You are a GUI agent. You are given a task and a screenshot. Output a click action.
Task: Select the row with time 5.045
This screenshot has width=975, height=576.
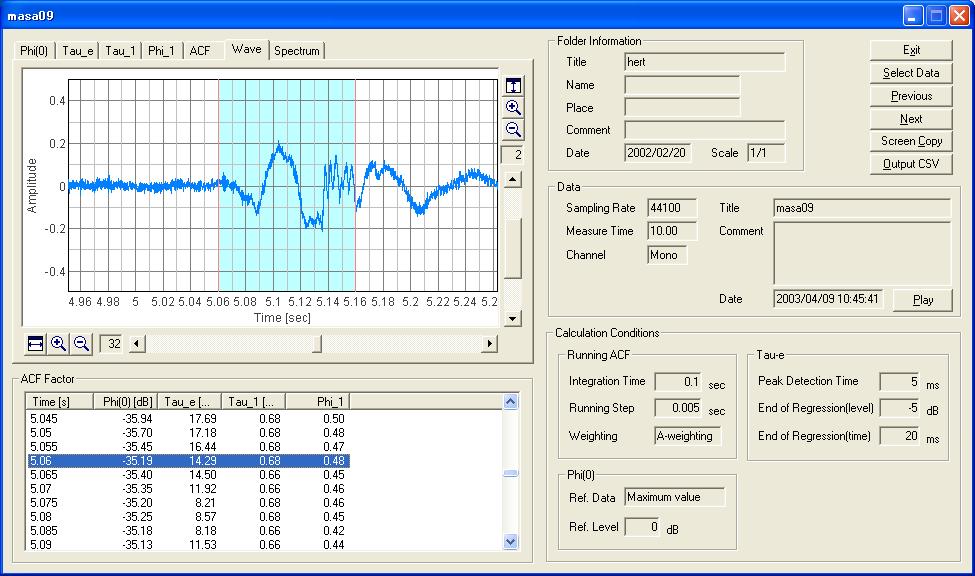click(188, 419)
